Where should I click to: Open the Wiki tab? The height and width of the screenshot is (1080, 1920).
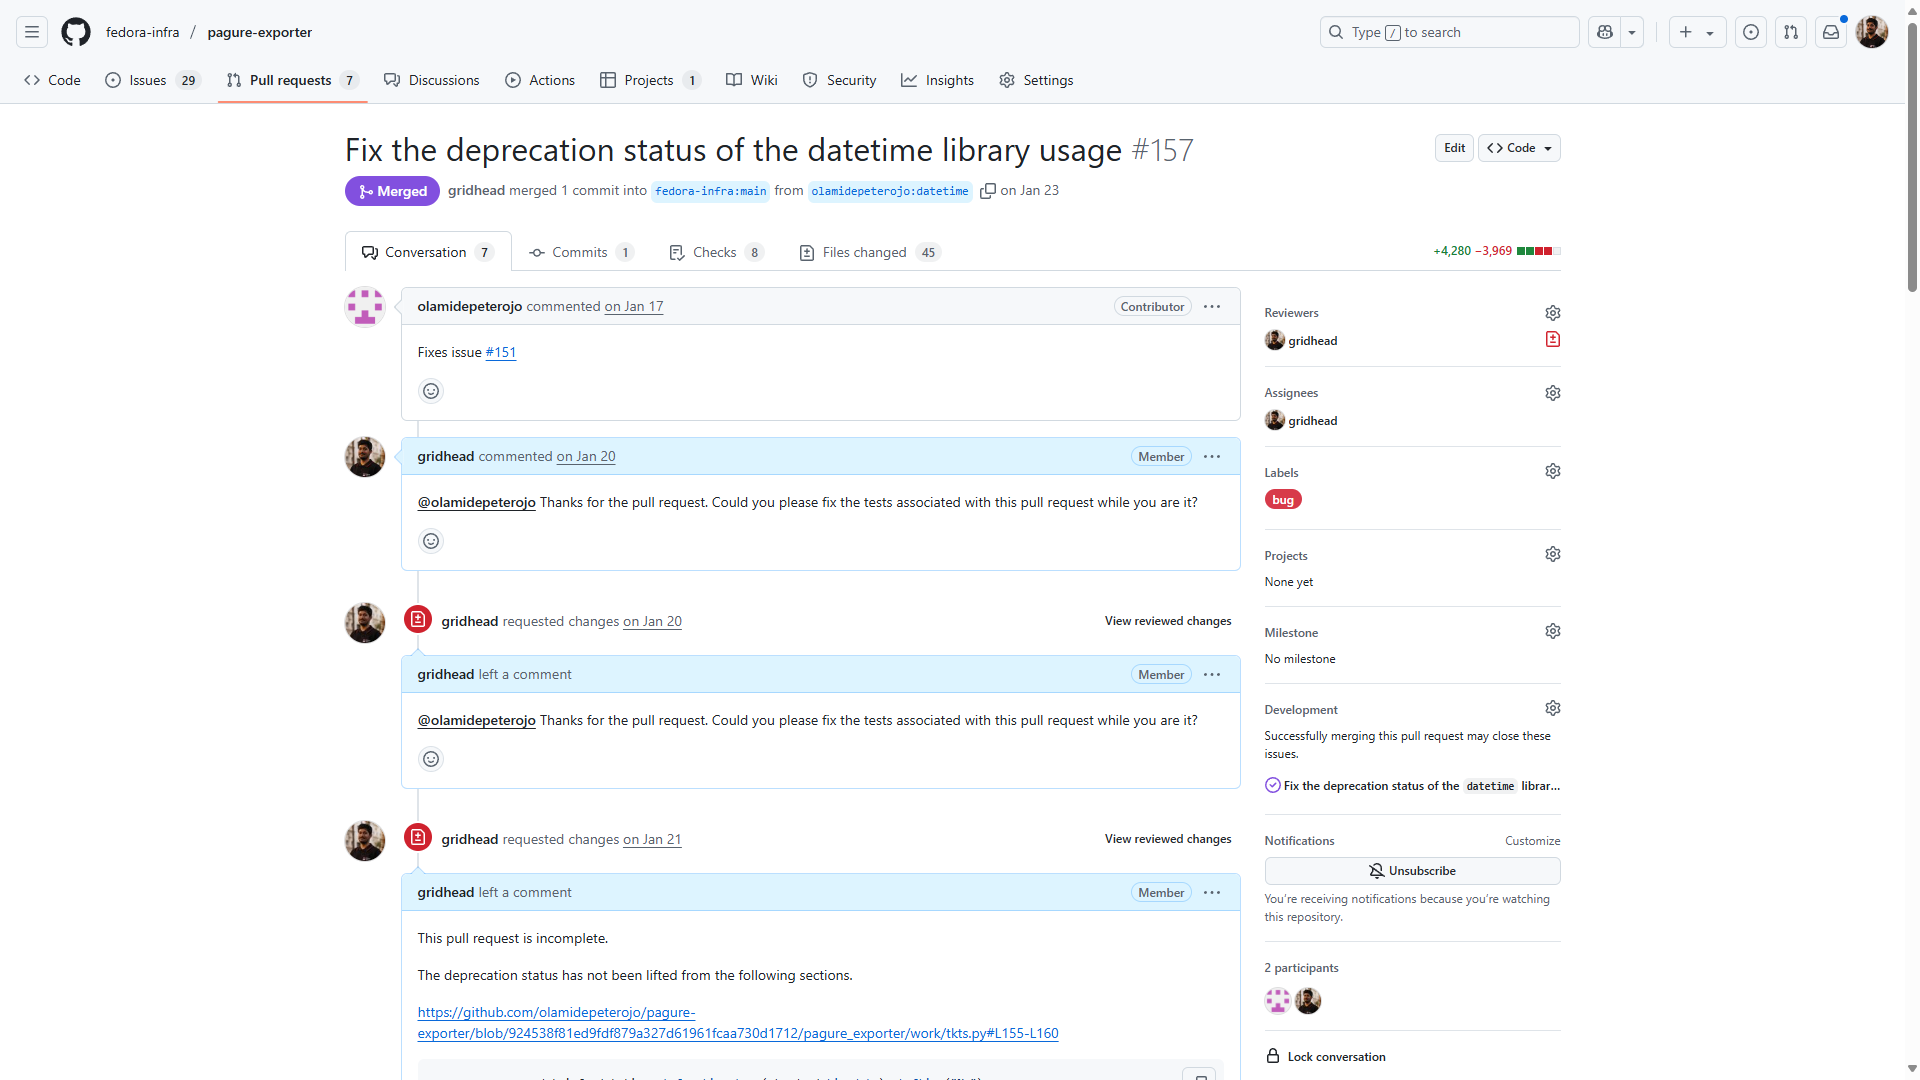(x=751, y=80)
